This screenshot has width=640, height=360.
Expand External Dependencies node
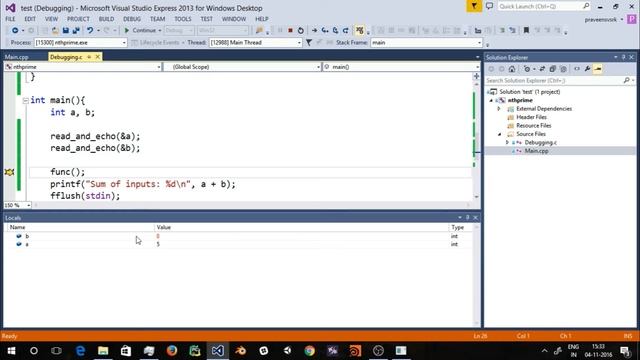[x=499, y=109]
